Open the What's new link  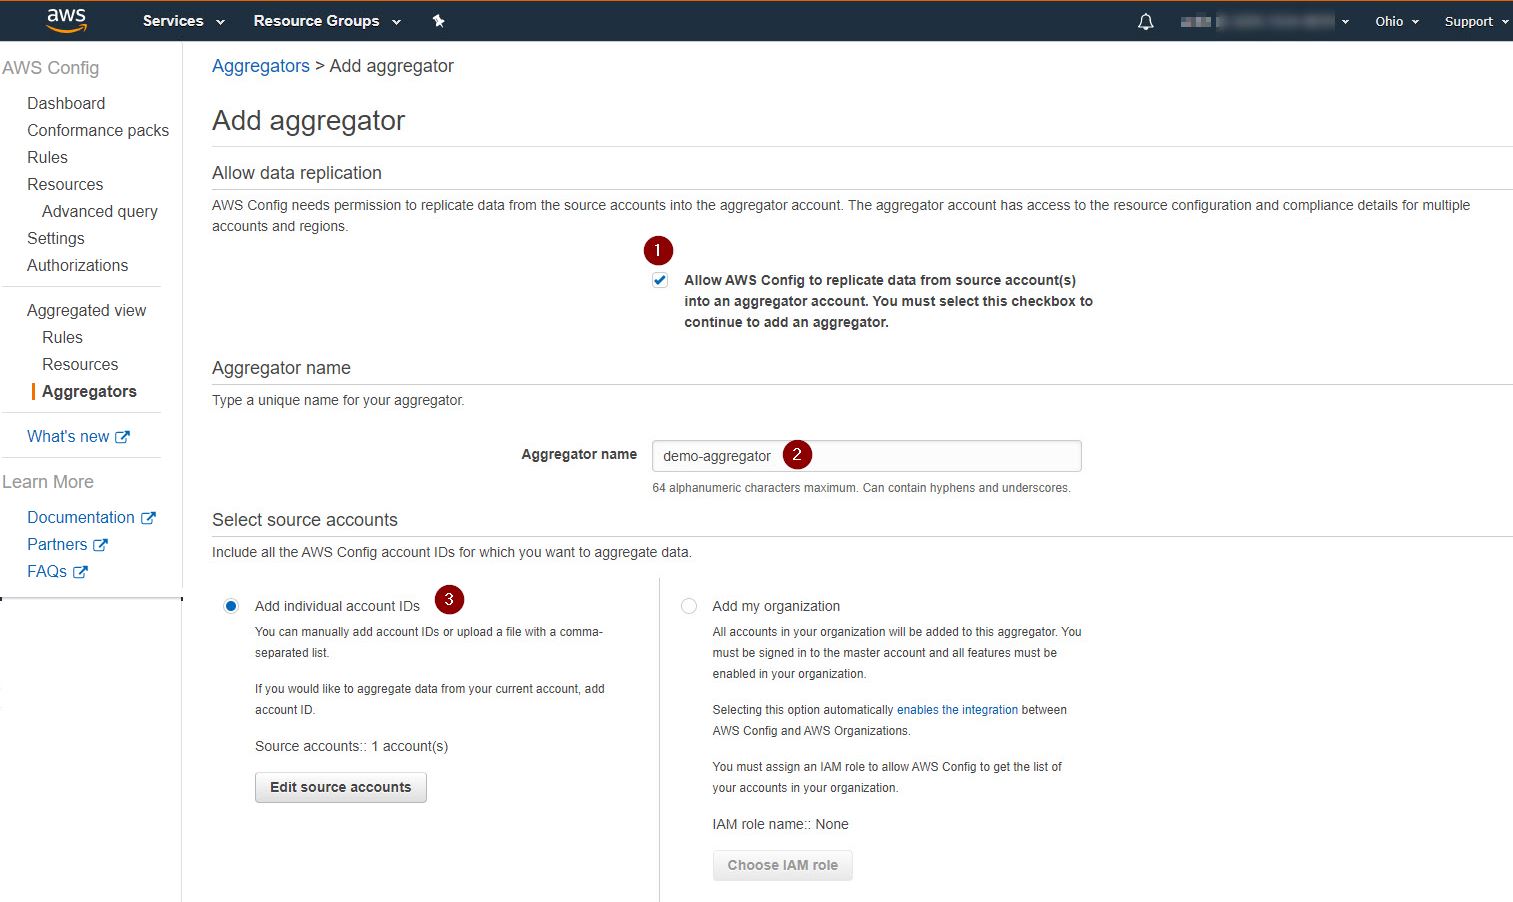coord(68,437)
